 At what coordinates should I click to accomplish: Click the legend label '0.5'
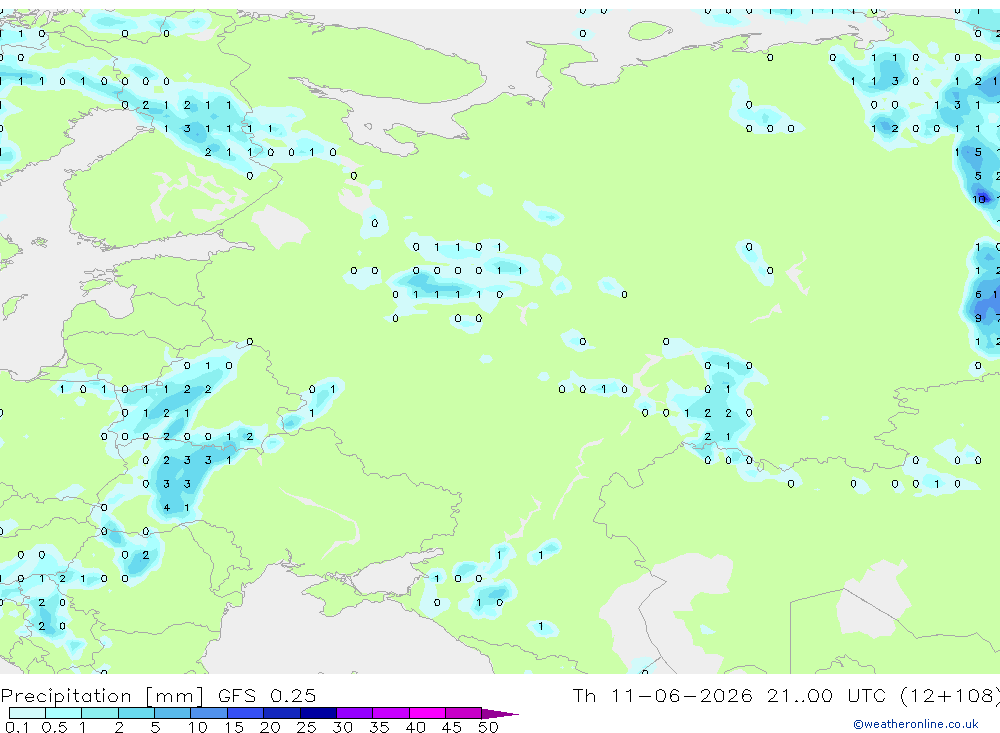point(54,727)
